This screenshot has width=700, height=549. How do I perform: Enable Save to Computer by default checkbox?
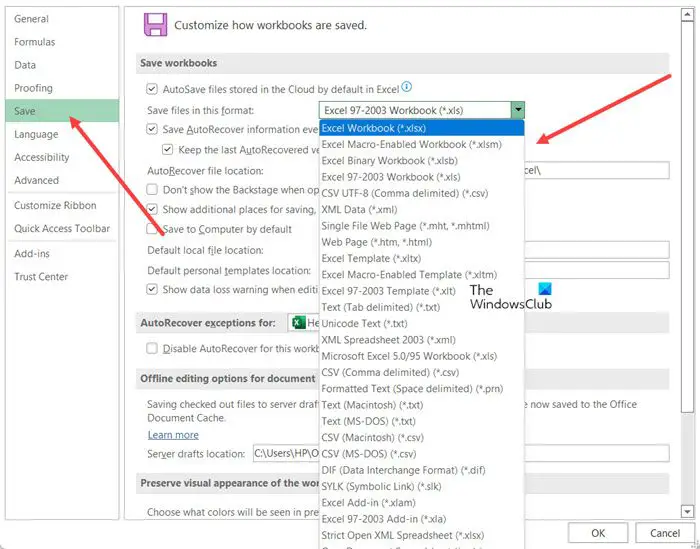152,229
